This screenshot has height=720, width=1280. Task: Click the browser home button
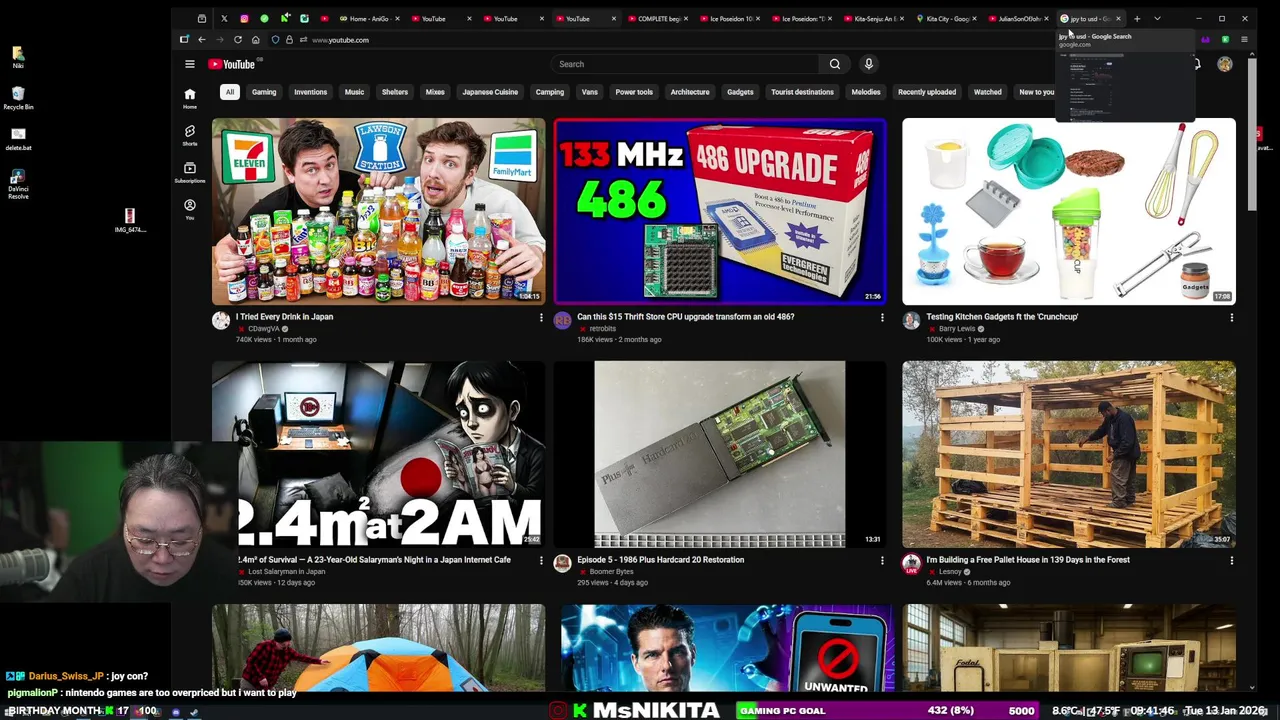pos(255,40)
